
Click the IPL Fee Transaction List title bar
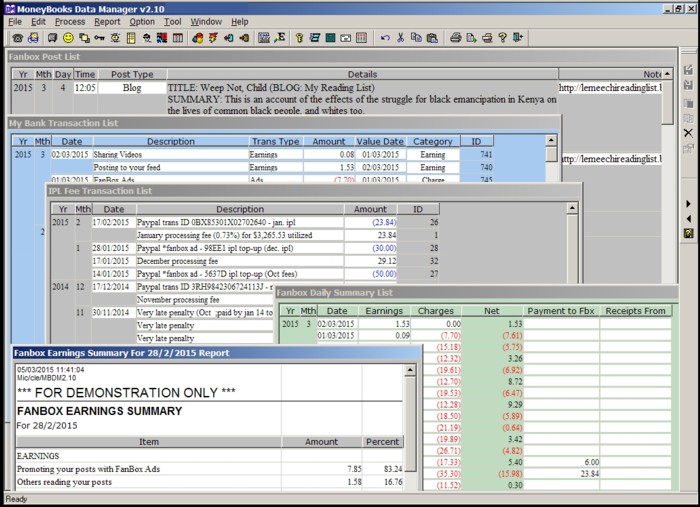point(314,191)
